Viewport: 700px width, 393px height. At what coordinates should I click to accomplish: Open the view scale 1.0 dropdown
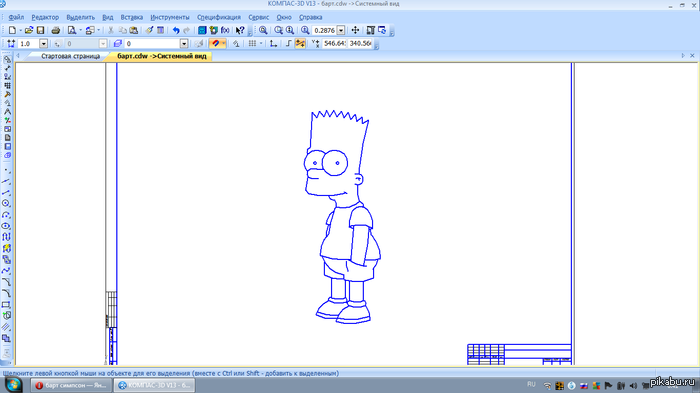[x=43, y=43]
